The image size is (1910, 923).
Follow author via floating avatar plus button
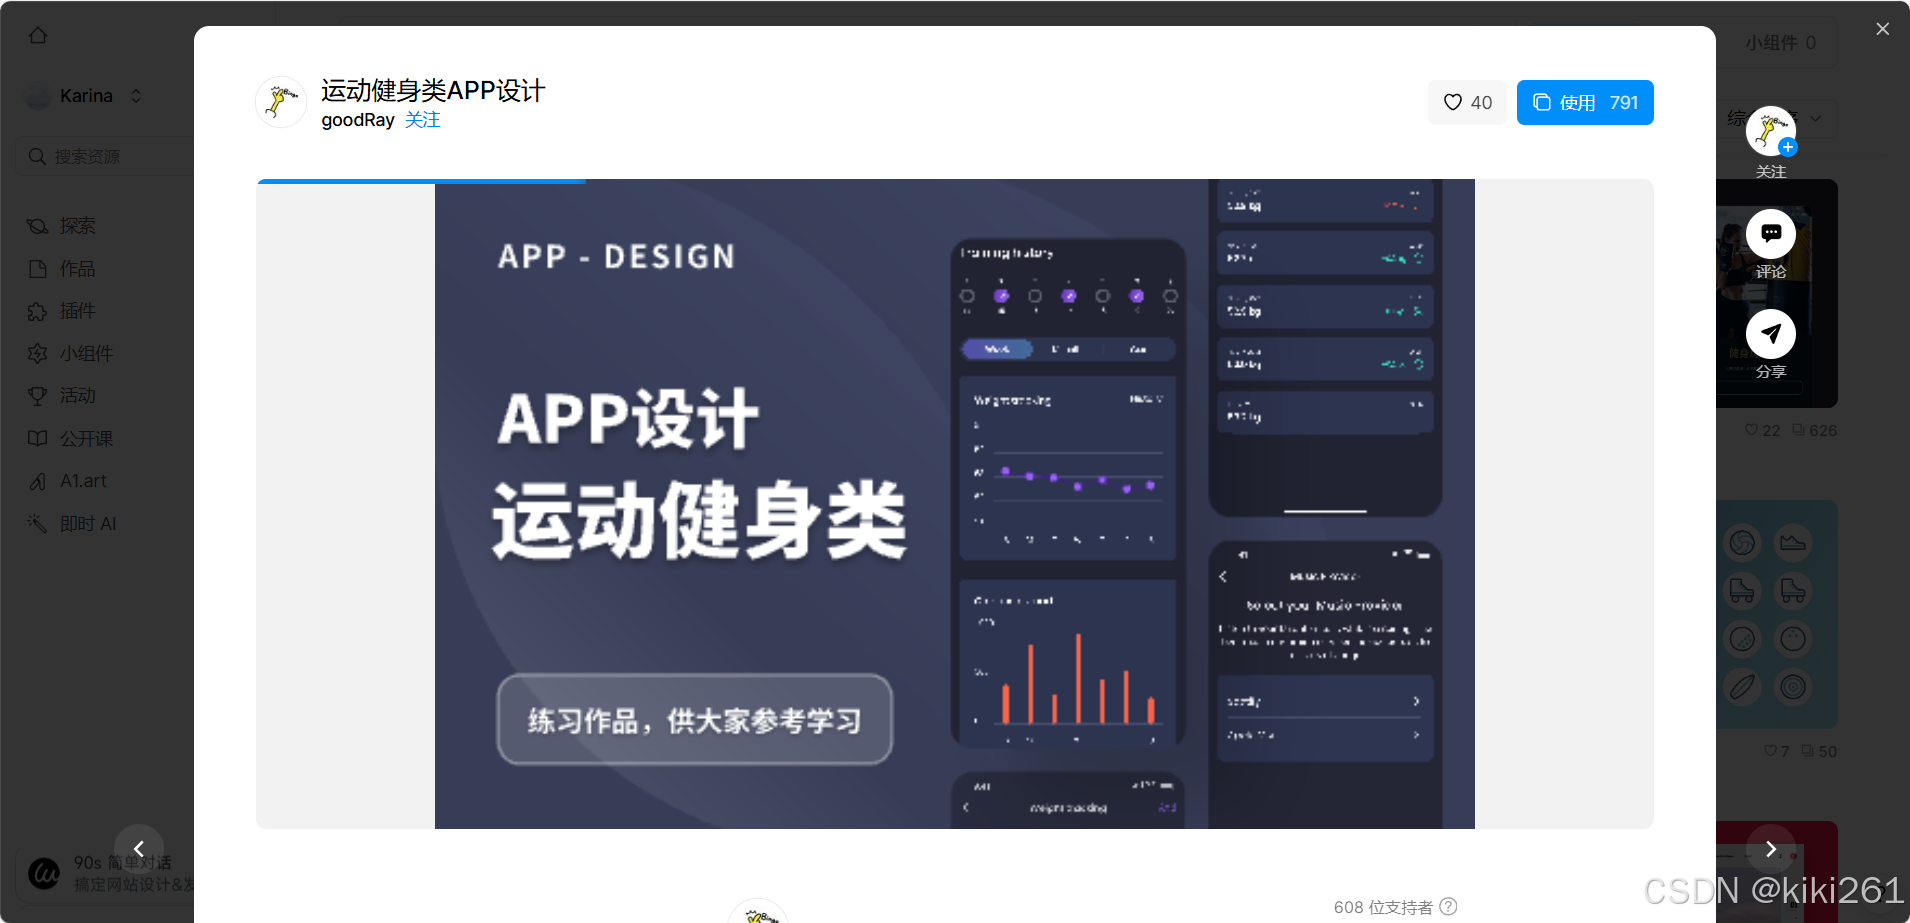(1788, 147)
